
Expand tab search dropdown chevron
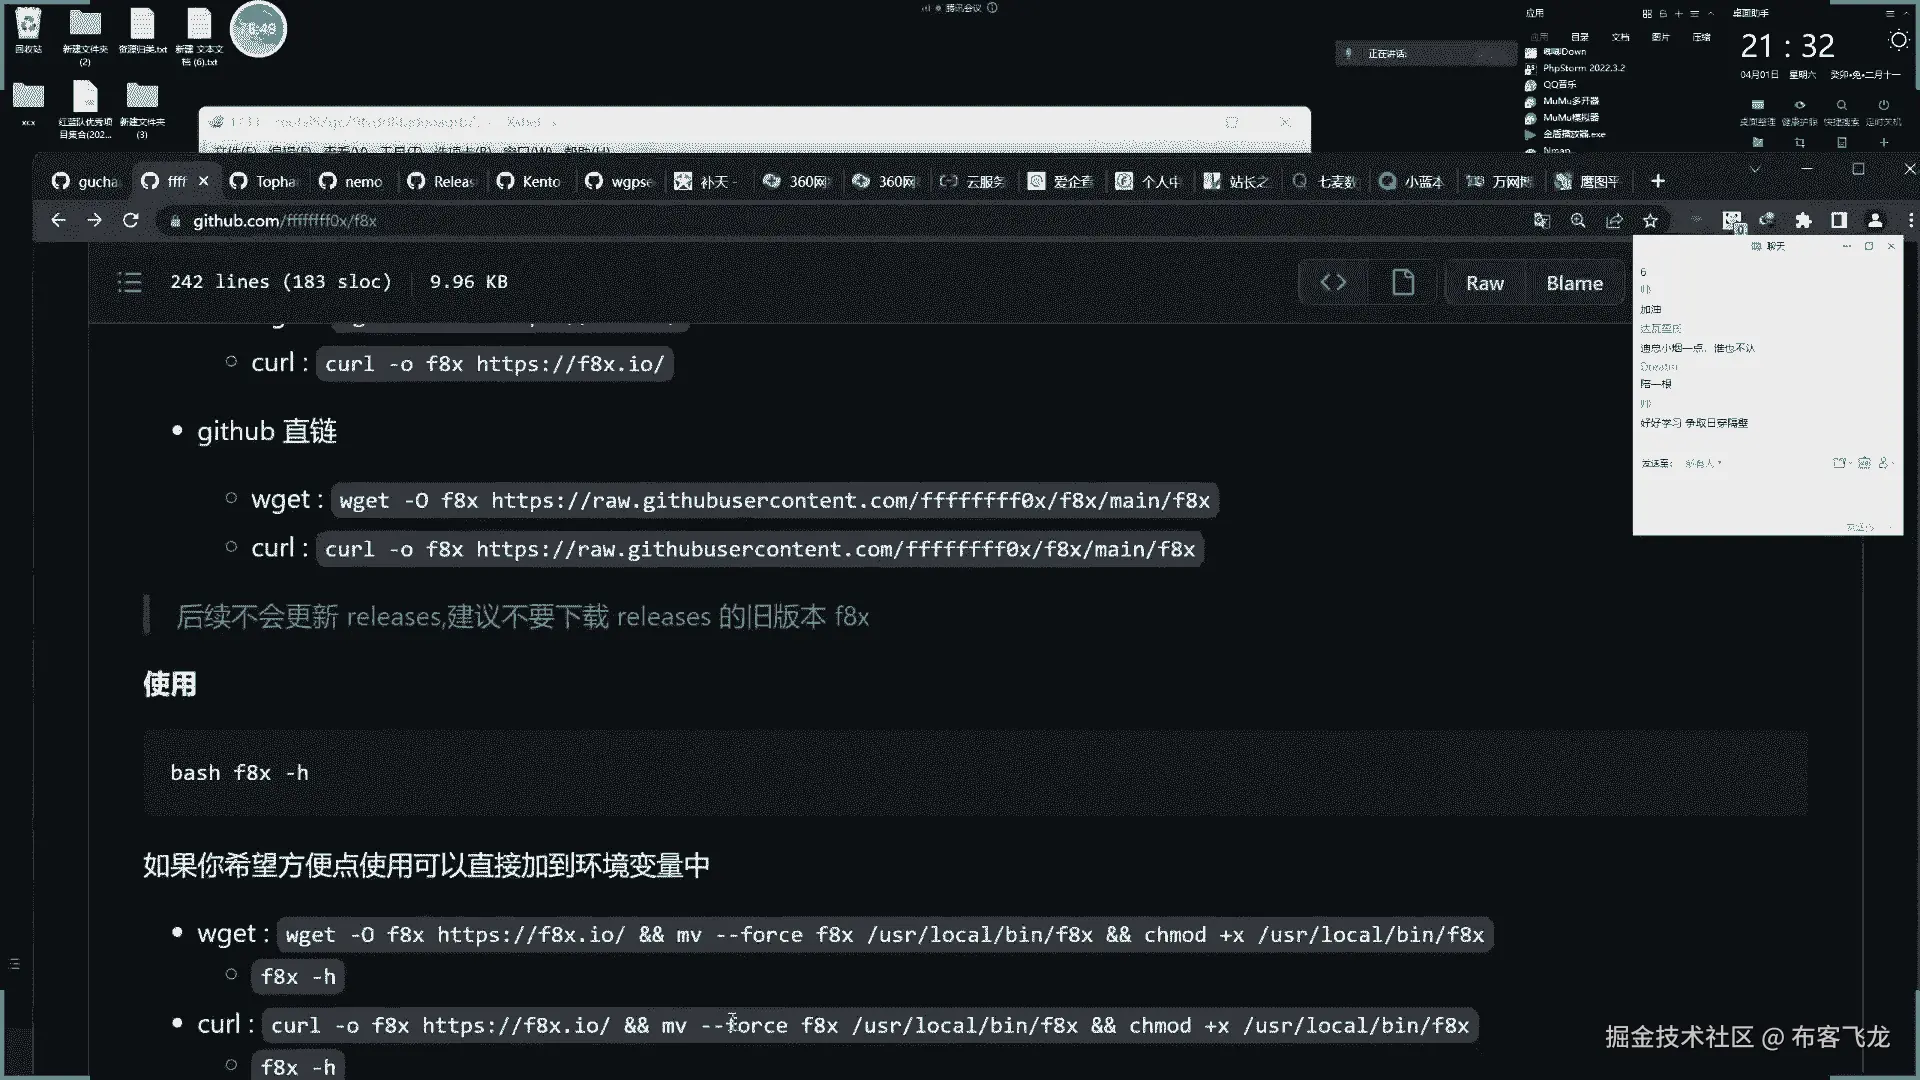[1754, 170]
